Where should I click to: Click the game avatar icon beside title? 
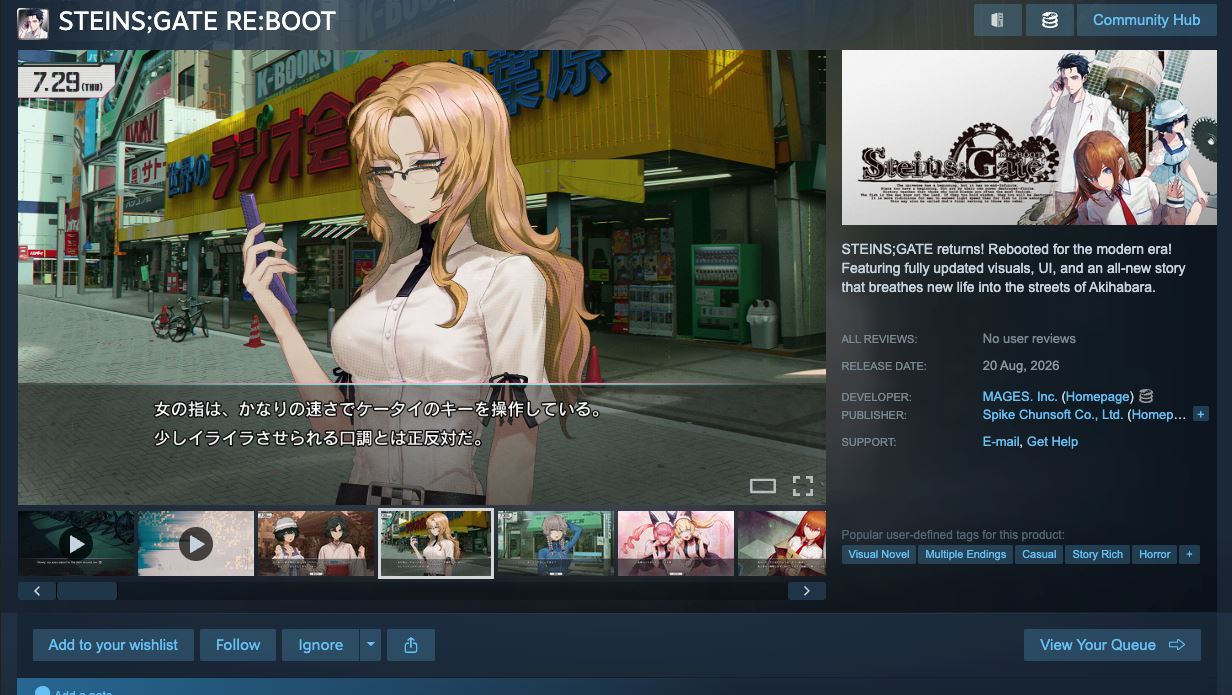pyautogui.click(x=33, y=23)
